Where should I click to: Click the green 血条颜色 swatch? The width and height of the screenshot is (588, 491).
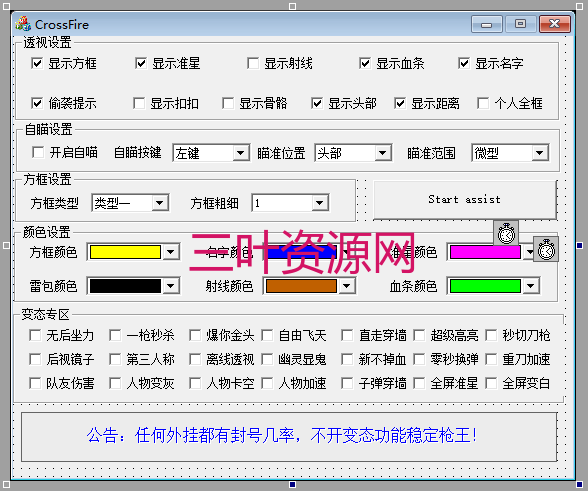pos(485,286)
